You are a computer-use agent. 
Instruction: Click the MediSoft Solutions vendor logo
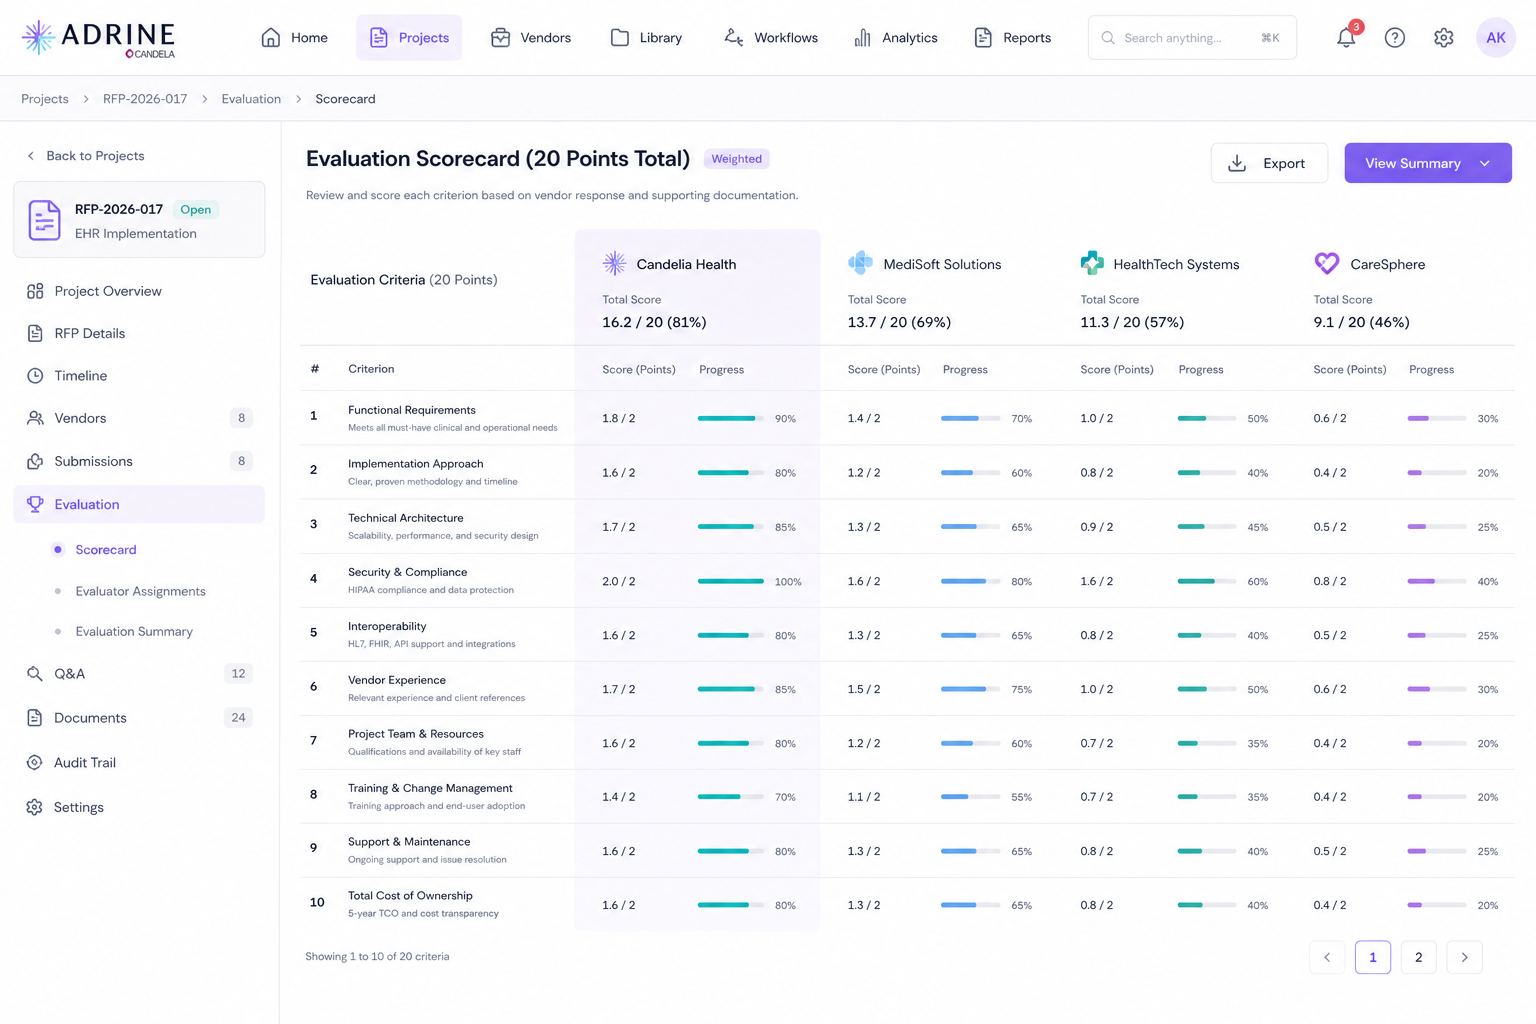click(x=860, y=263)
